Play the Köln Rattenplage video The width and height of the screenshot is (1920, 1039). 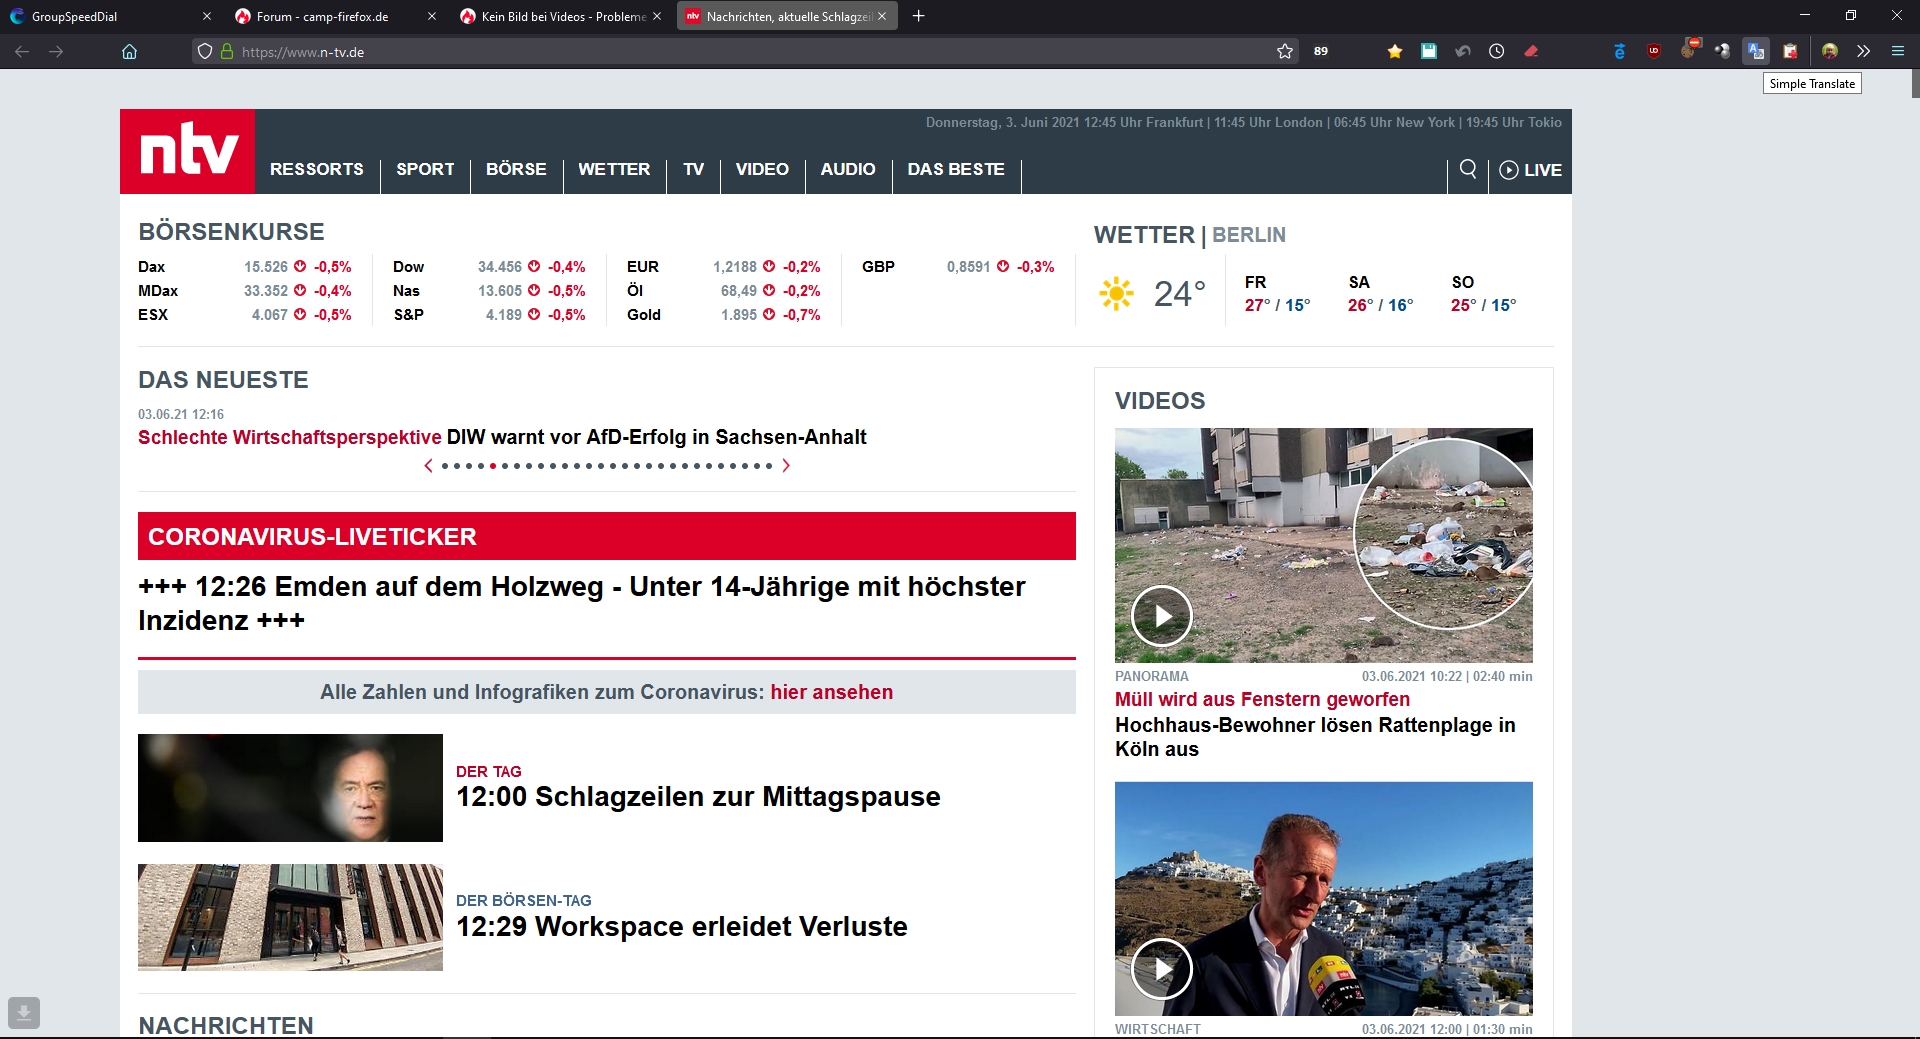click(x=1161, y=616)
